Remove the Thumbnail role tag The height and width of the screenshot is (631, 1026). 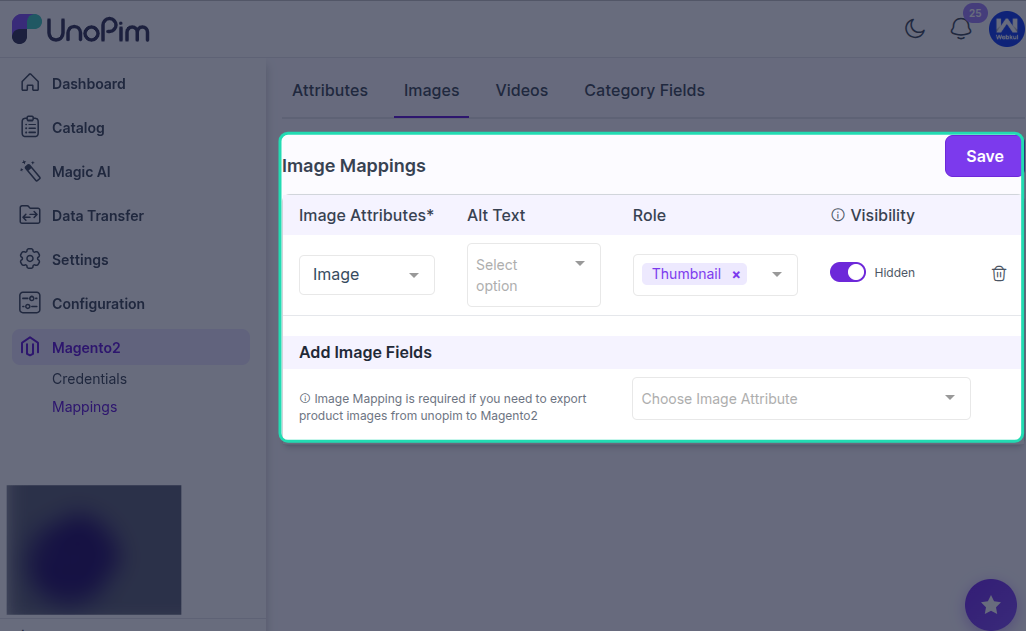pyautogui.click(x=736, y=274)
